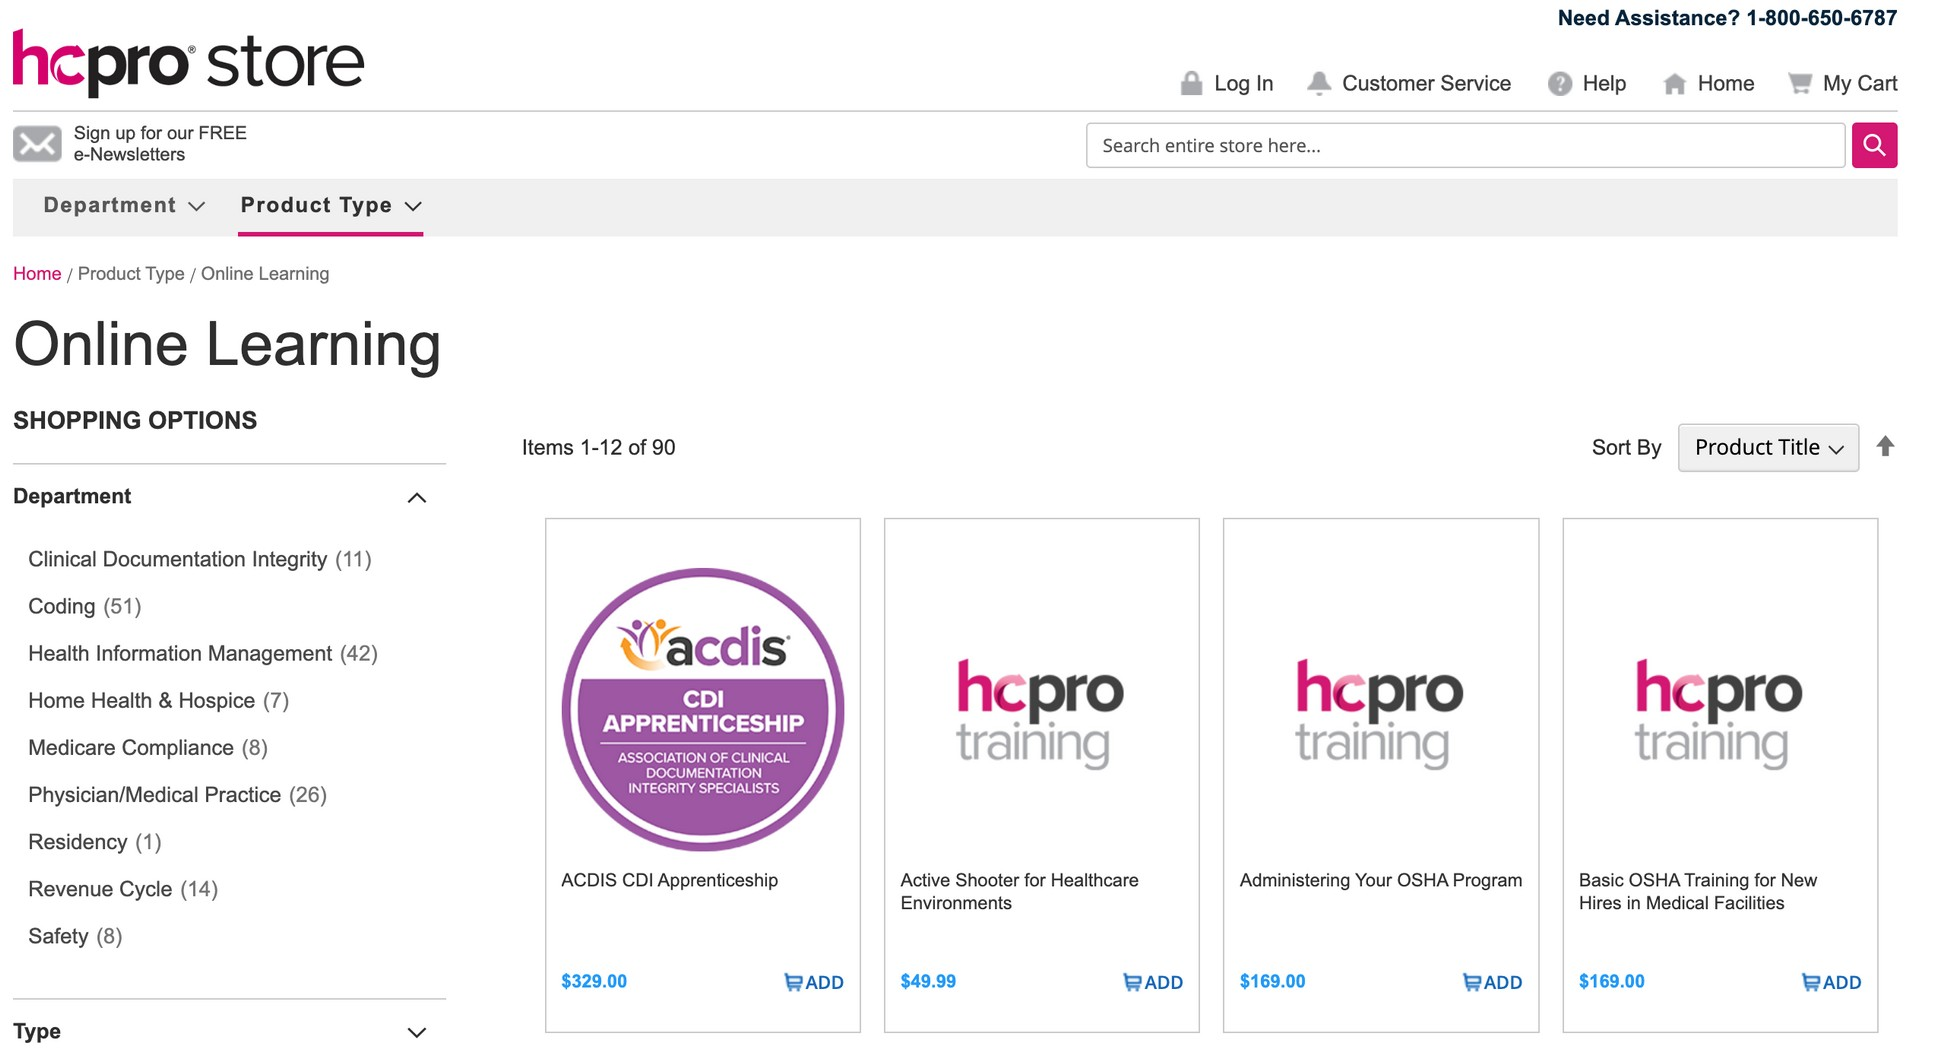Add Active Shooter course to cart

click(1152, 982)
